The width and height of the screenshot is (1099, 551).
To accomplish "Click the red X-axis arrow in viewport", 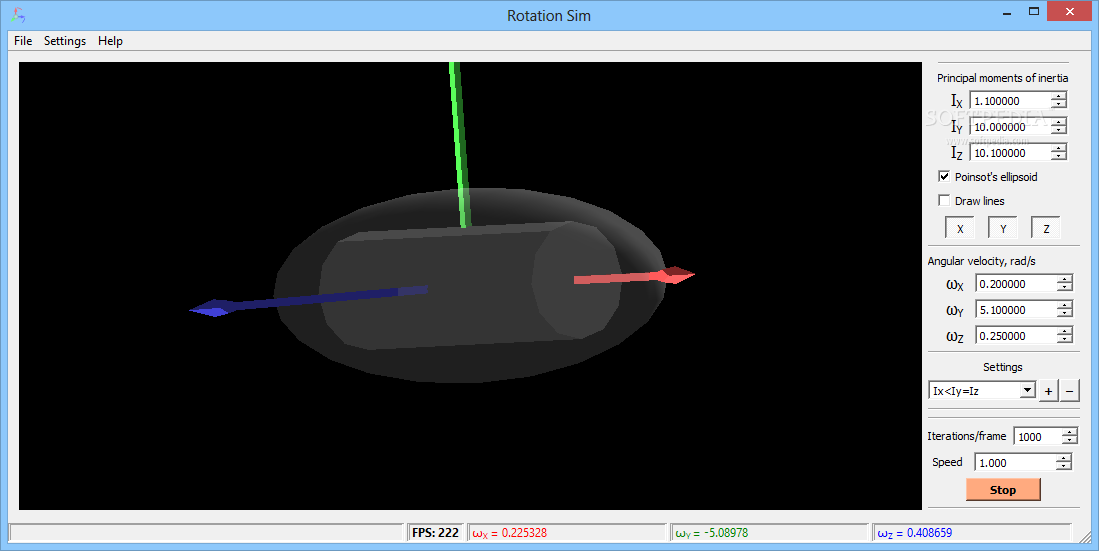I will pyautogui.click(x=634, y=277).
